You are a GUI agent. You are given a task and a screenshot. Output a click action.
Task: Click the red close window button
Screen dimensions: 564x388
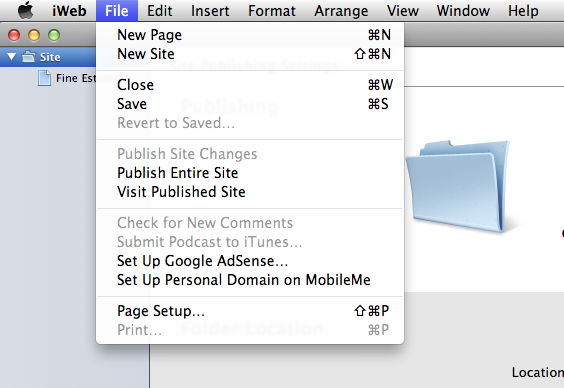pyautogui.click(x=14, y=35)
